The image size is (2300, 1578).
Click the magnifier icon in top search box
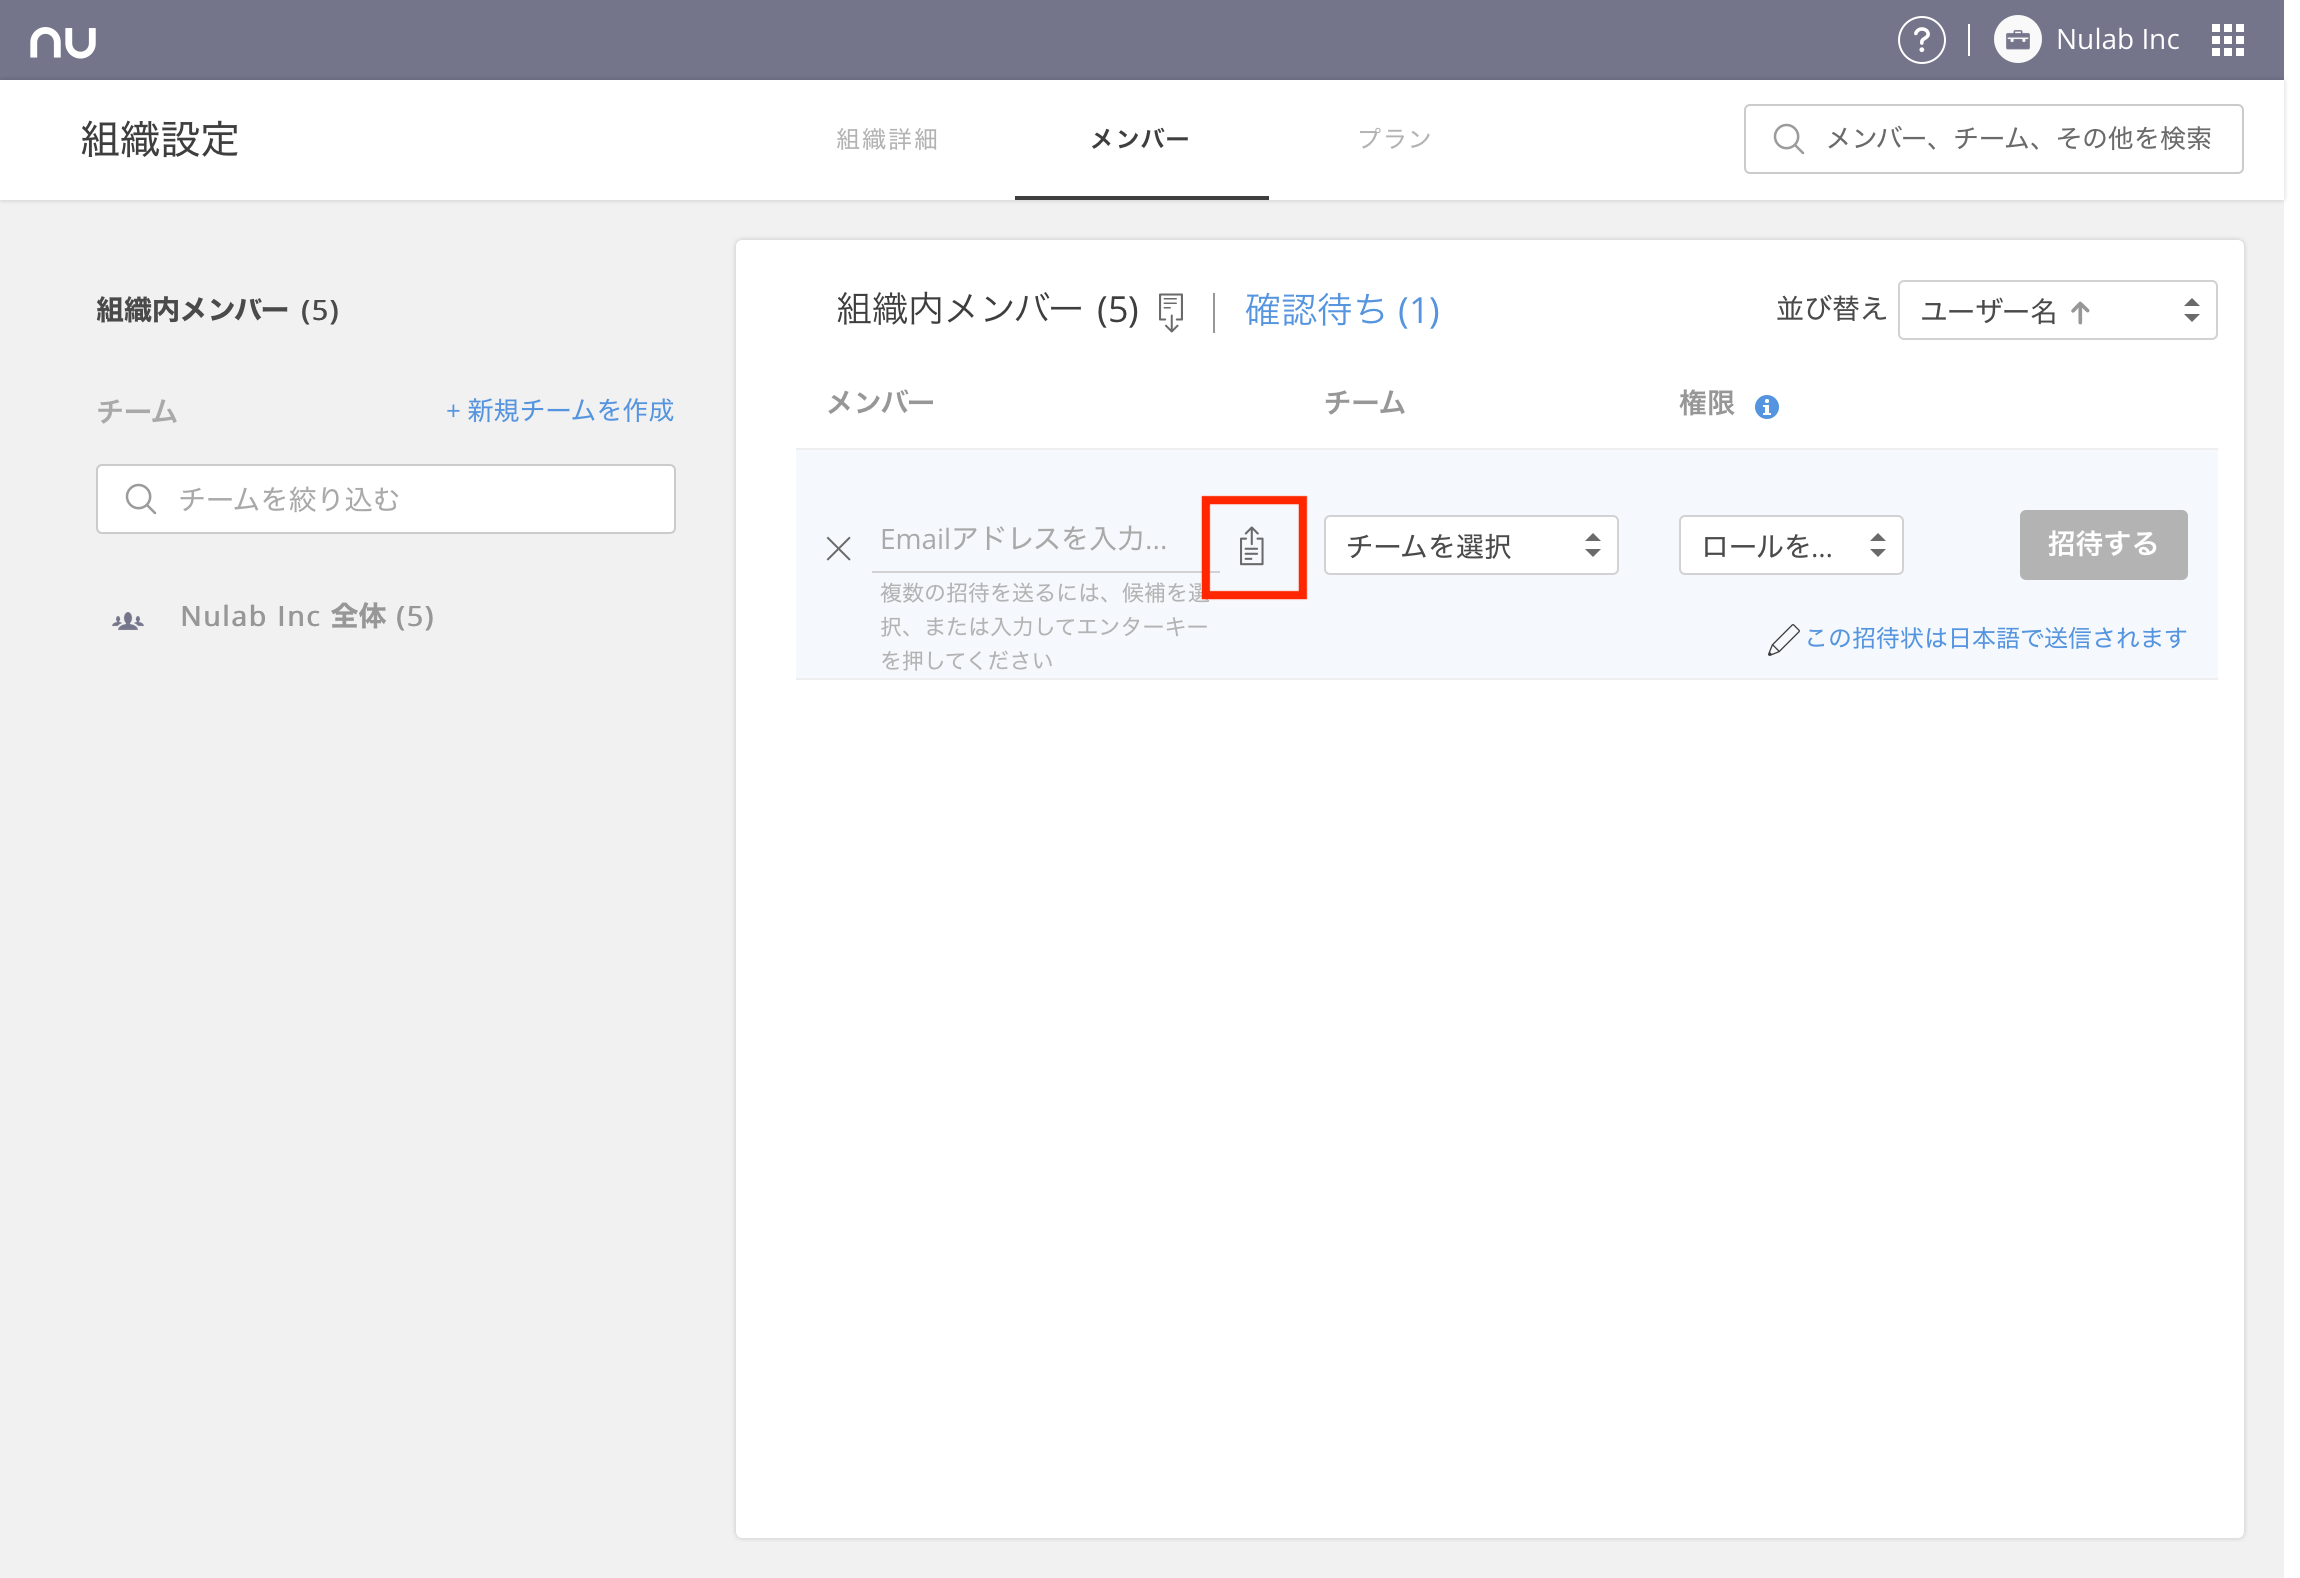(1788, 139)
